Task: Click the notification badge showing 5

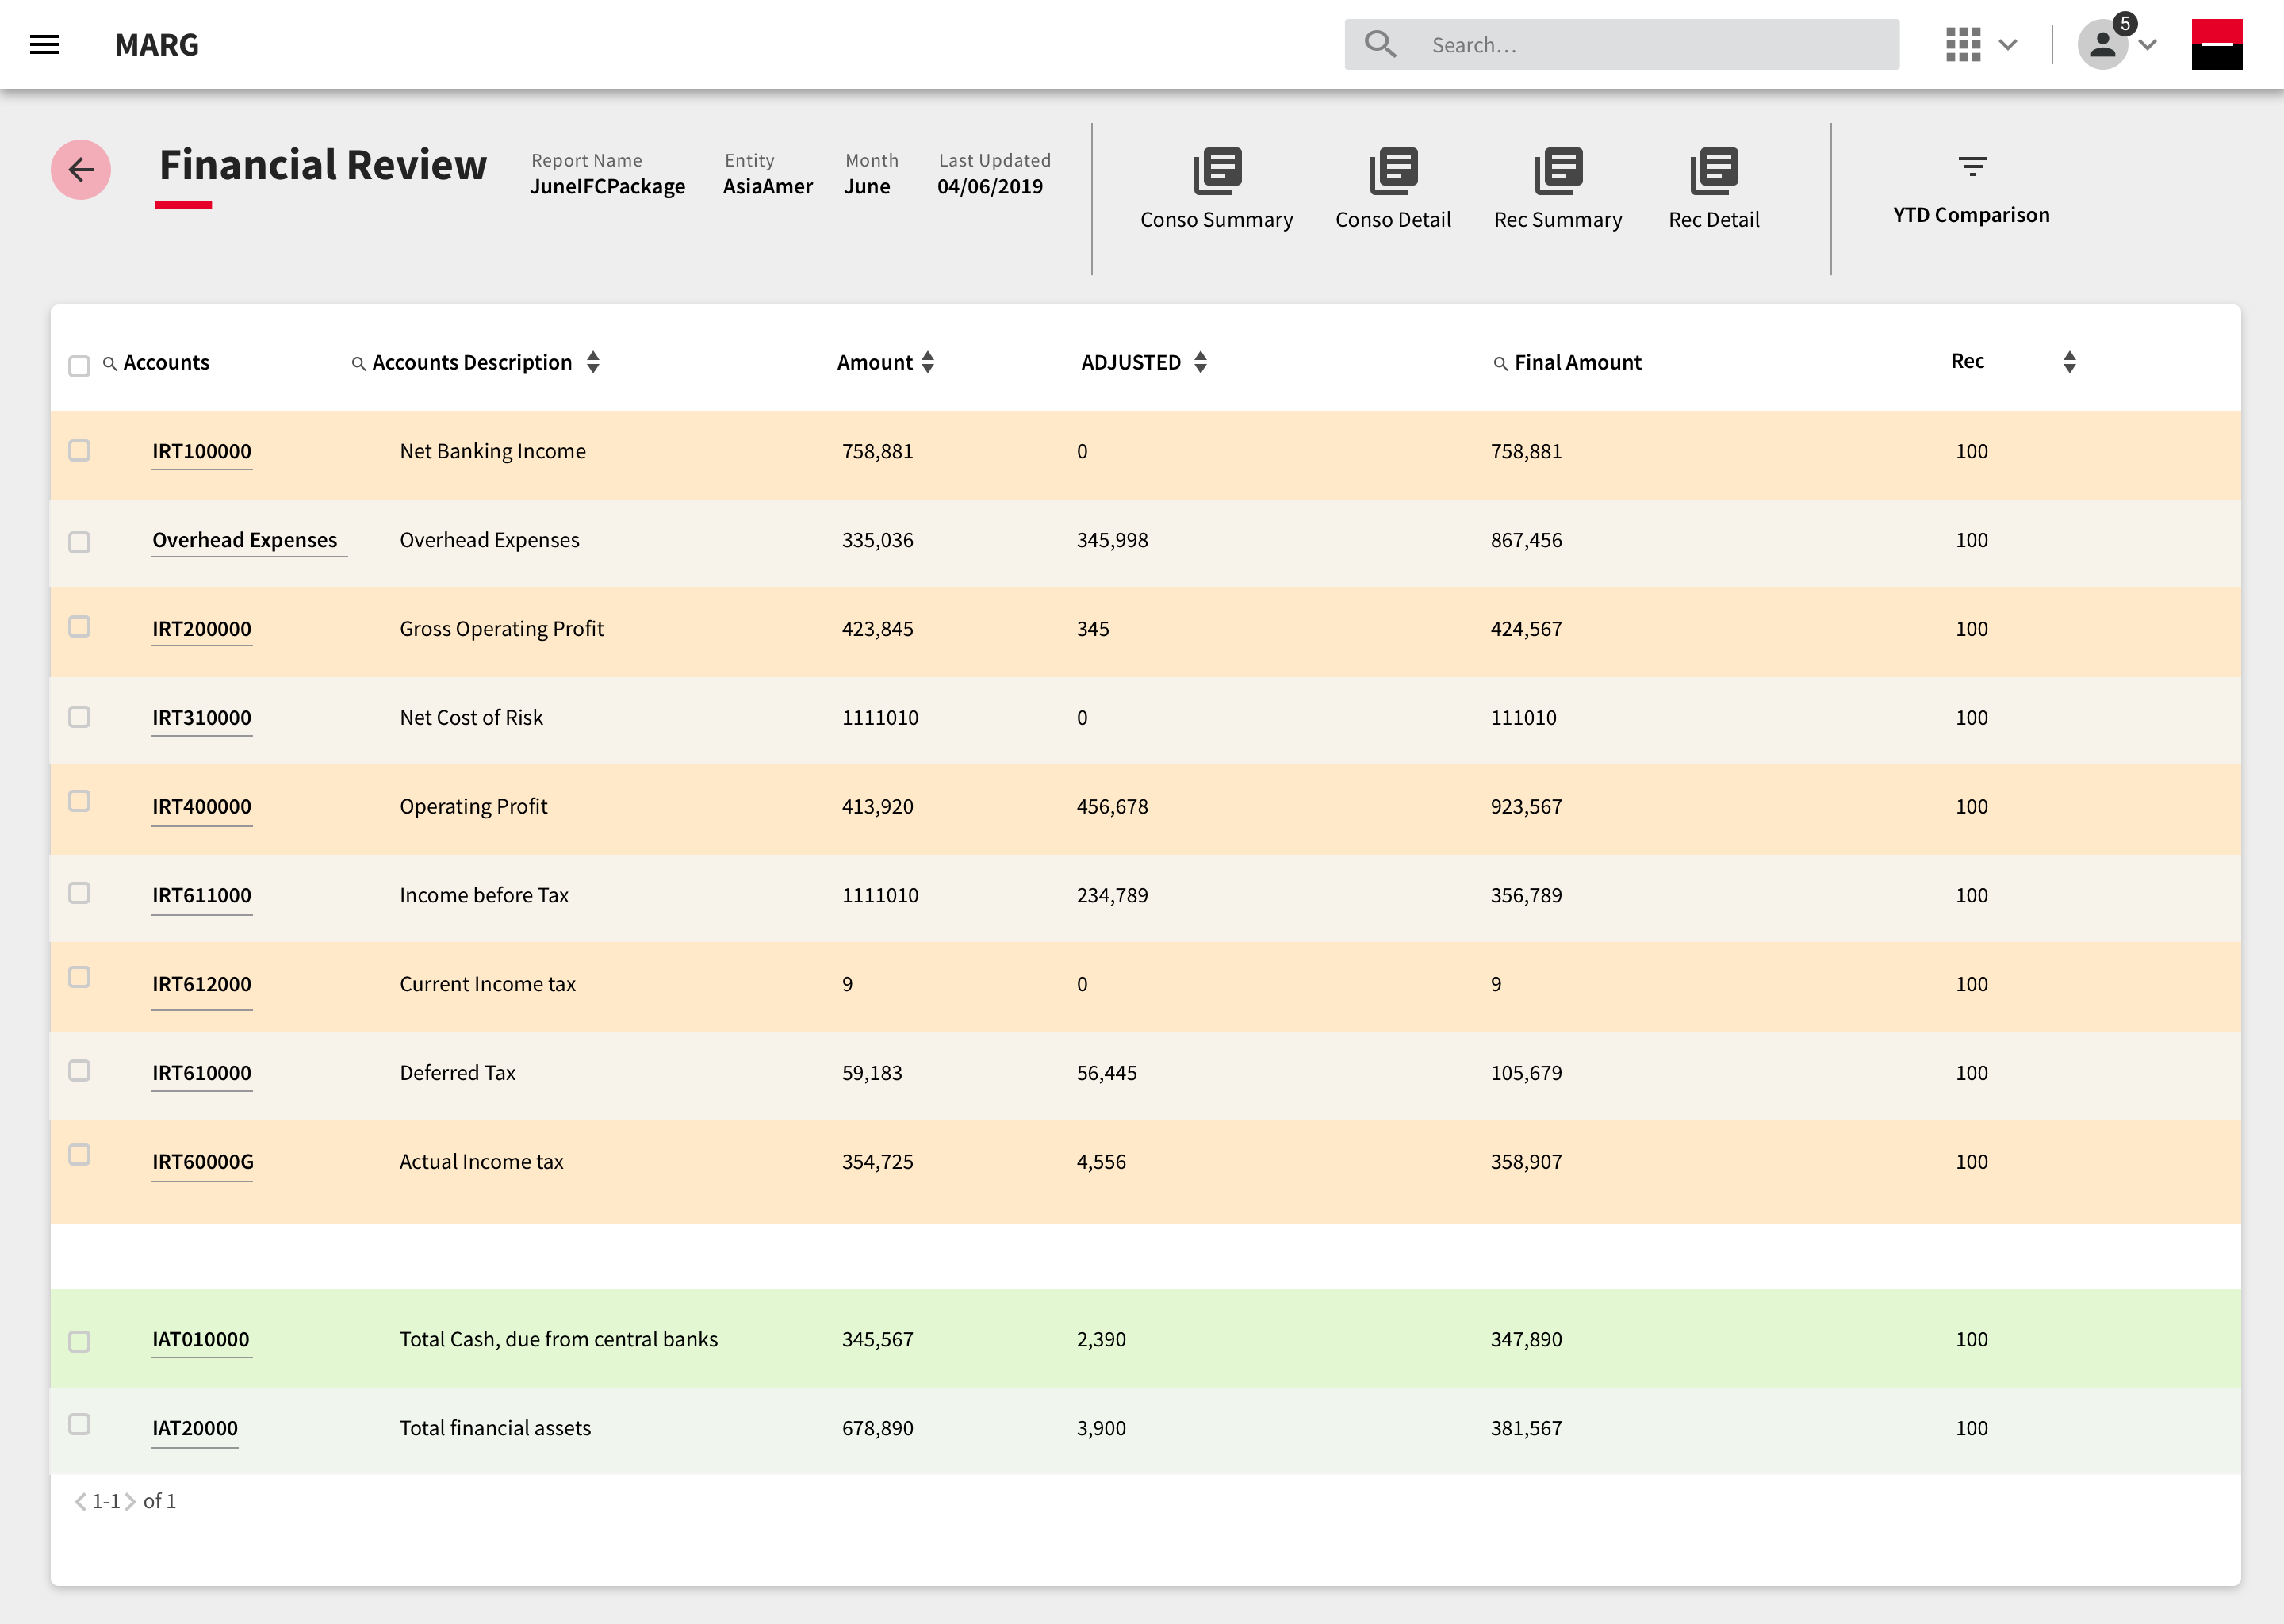Action: tap(2125, 23)
